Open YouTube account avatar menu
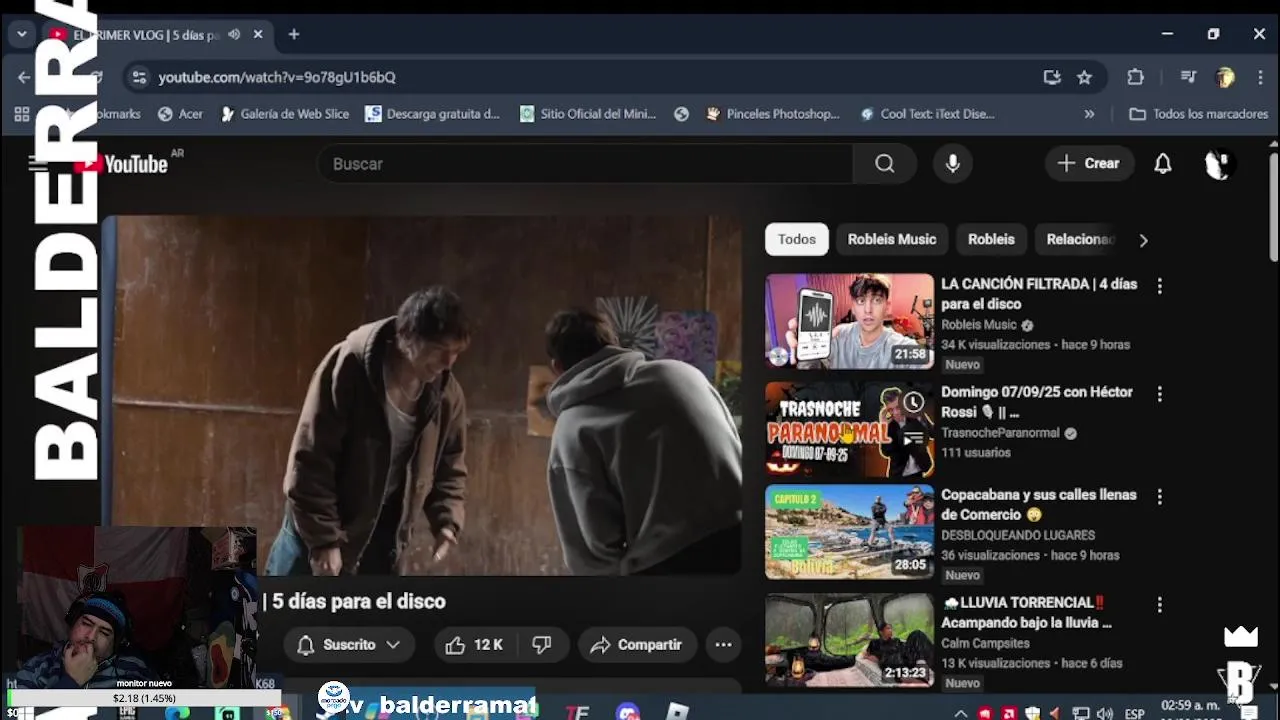Image resolution: width=1280 pixels, height=720 pixels. pyautogui.click(x=1219, y=164)
